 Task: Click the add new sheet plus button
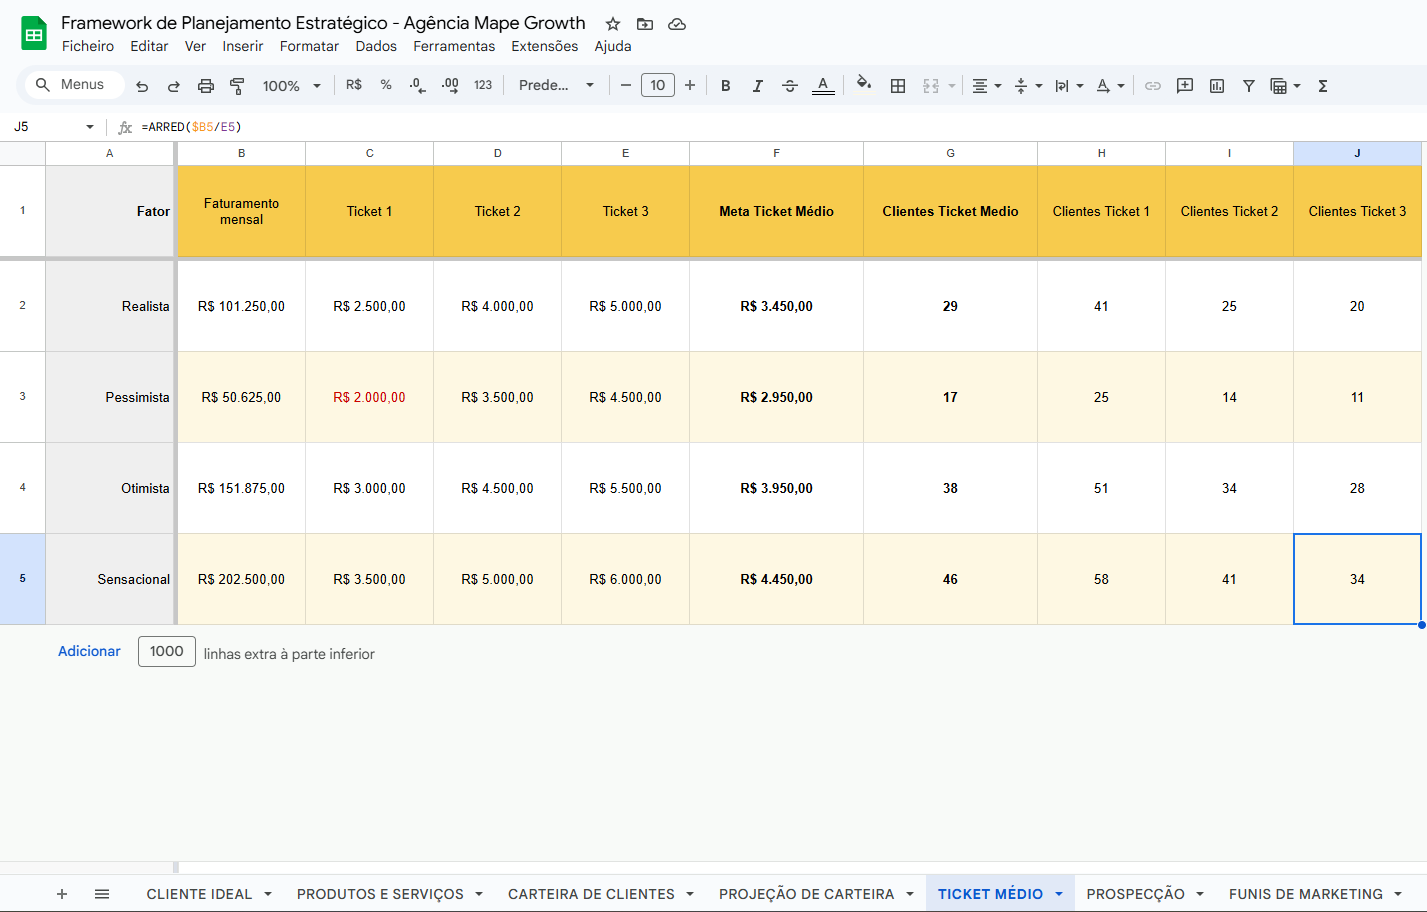62,894
